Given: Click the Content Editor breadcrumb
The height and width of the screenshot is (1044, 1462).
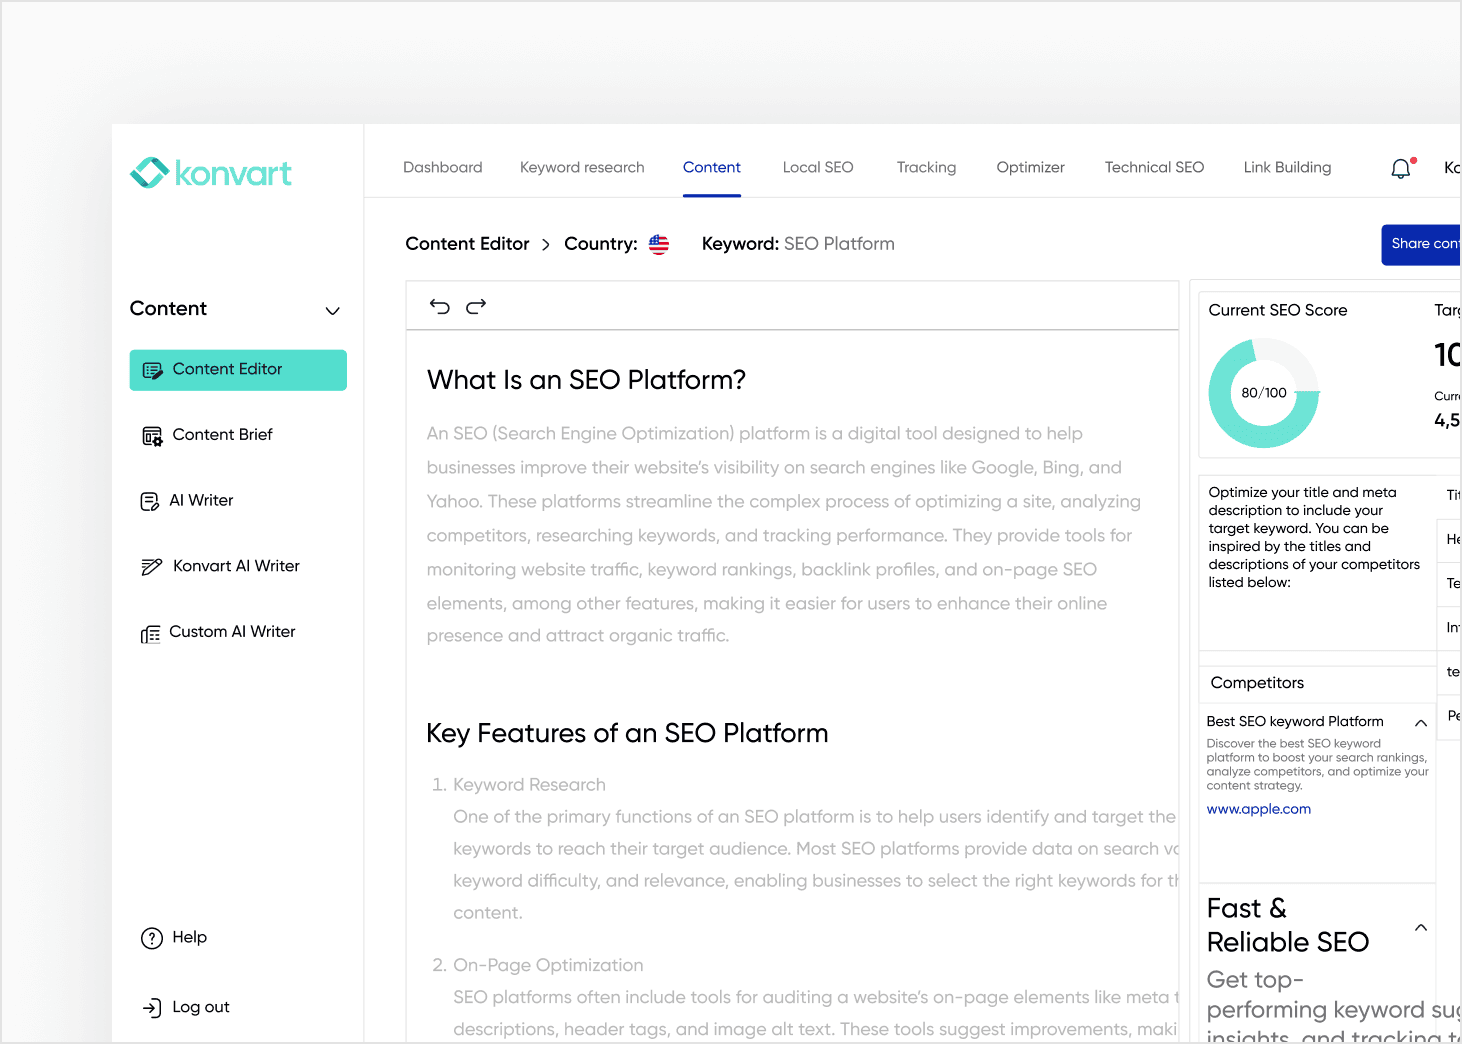Looking at the screenshot, I should 467,243.
